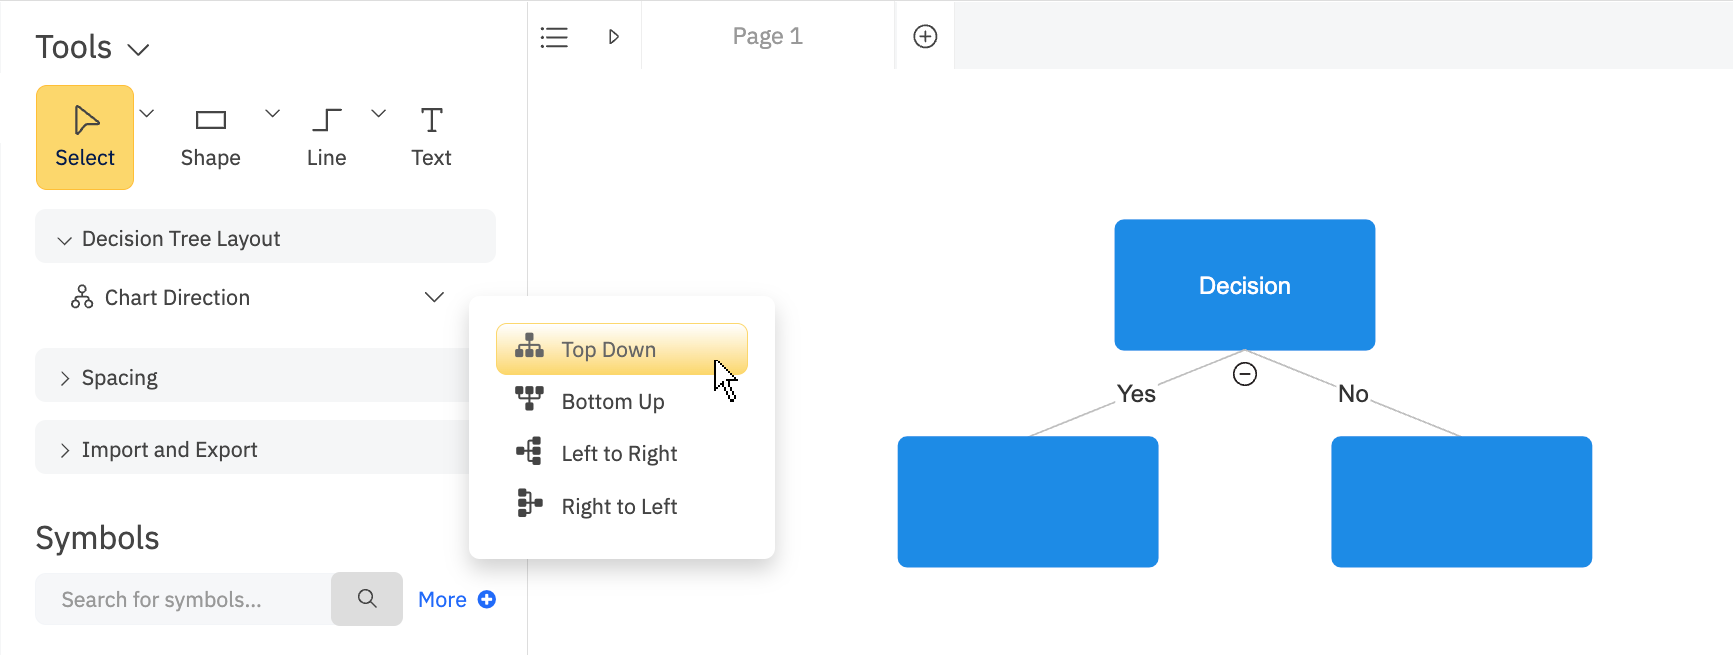Choose the Bottom Up chart direction
This screenshot has height=655, width=1733.
point(611,401)
